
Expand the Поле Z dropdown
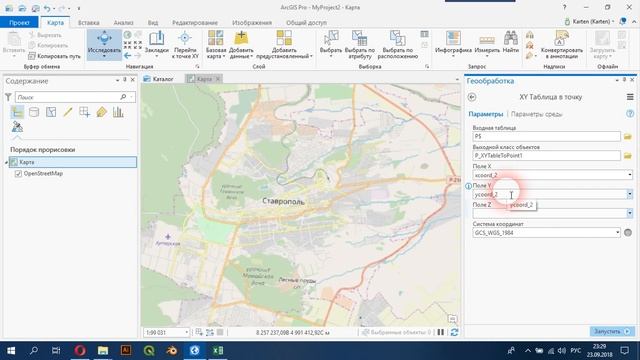[629, 213]
